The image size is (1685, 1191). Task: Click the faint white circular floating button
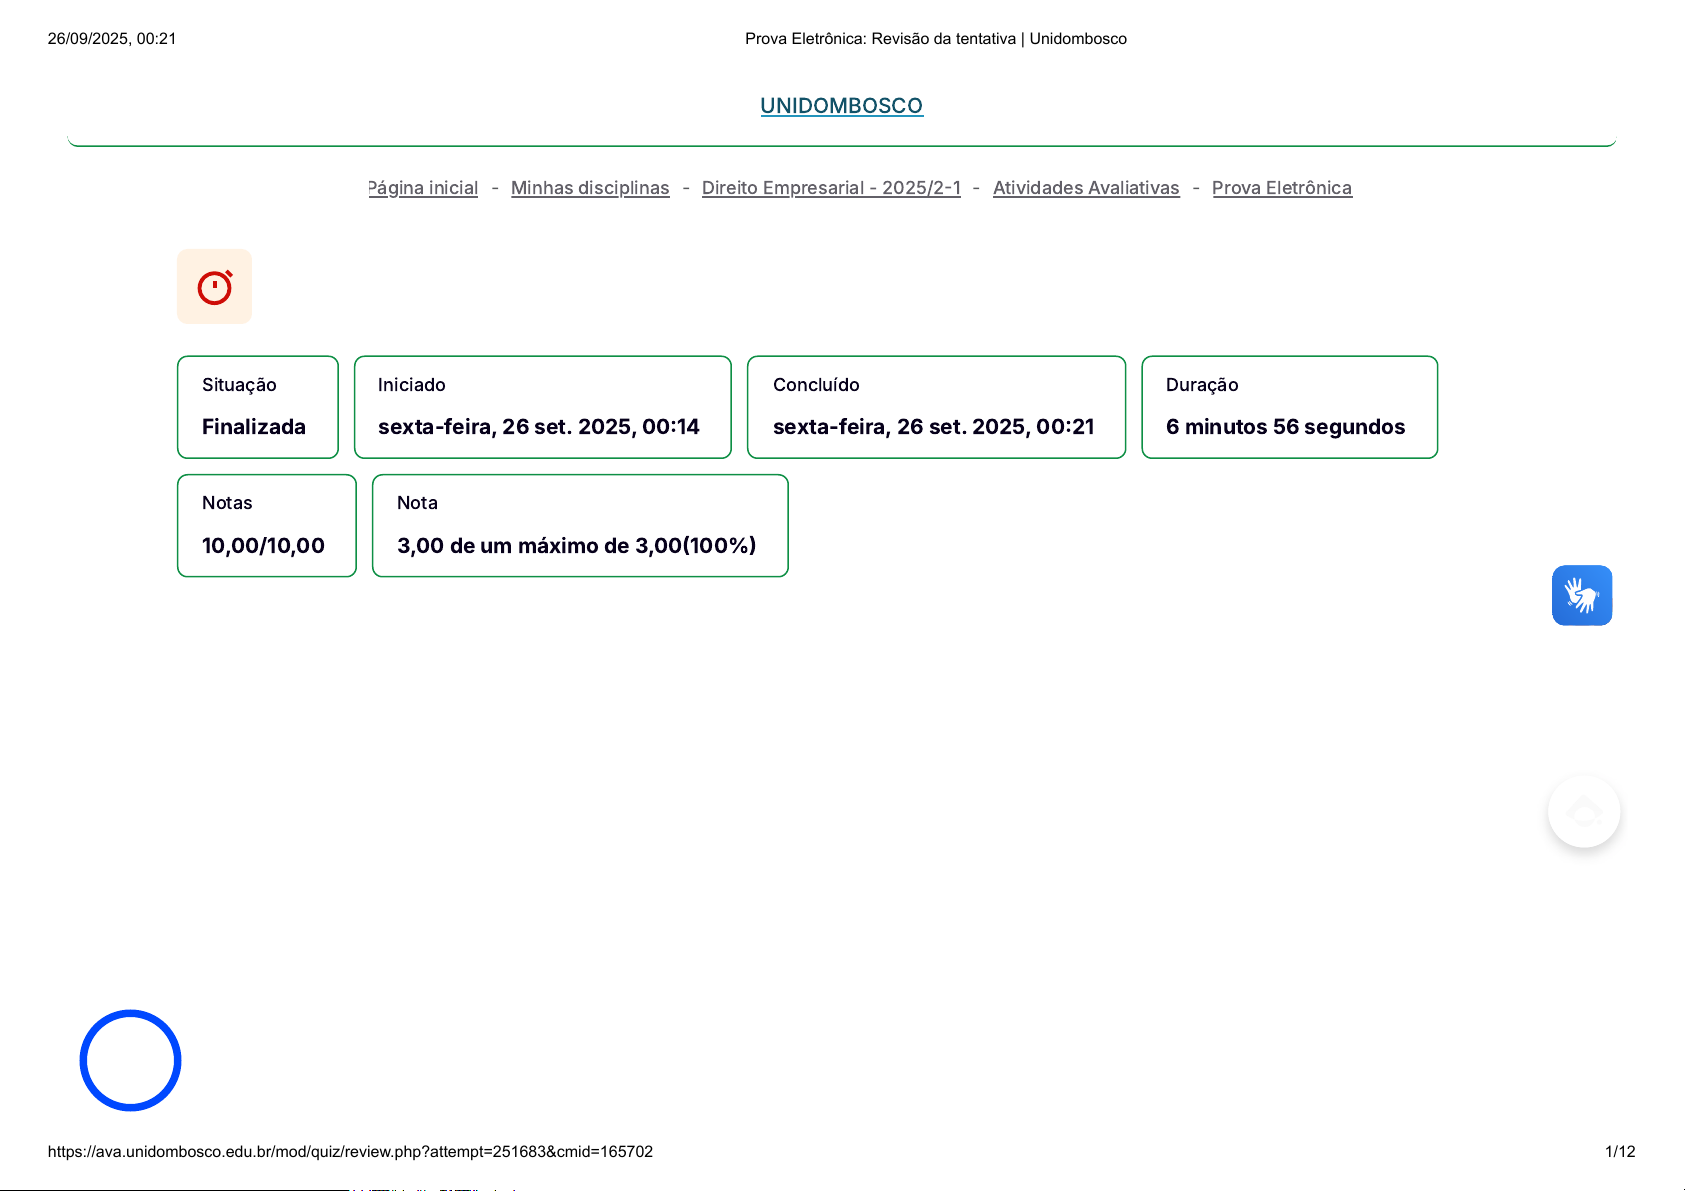[x=1583, y=812]
